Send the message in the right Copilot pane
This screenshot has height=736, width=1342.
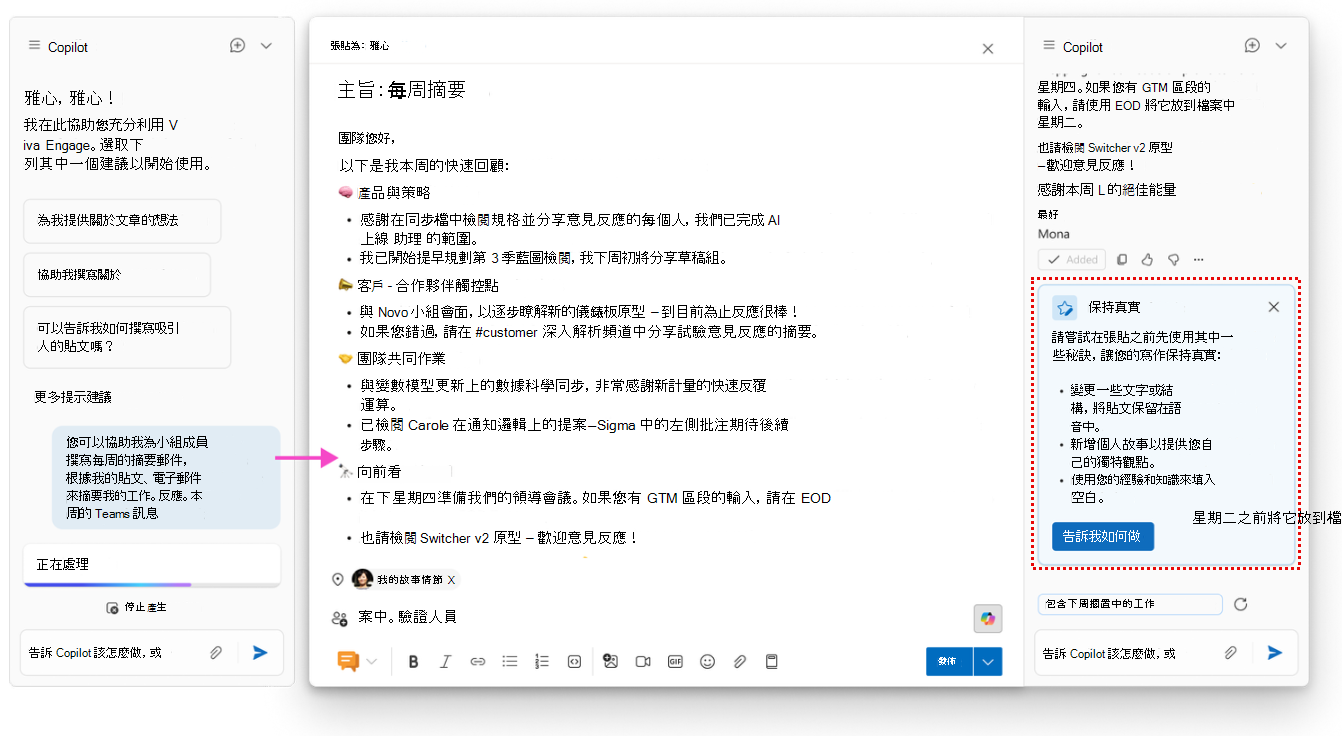(x=1275, y=653)
